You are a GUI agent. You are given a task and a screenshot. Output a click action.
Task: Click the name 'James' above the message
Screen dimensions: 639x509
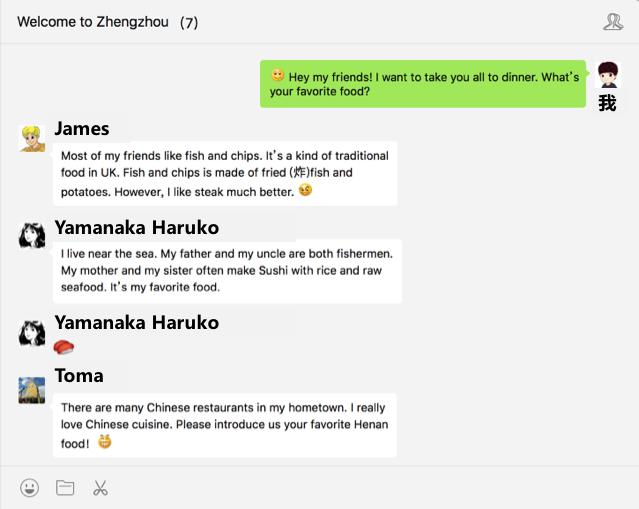pyautogui.click(x=82, y=128)
